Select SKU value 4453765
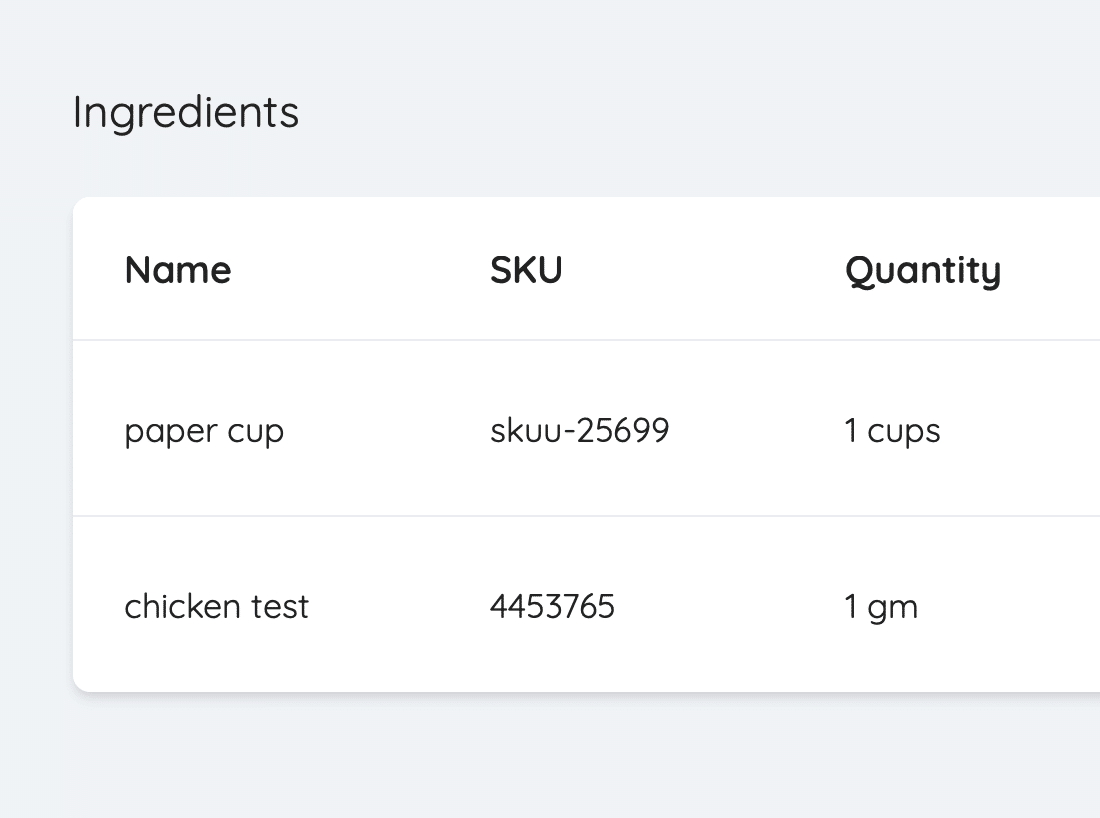Screen dimensions: 1100x818 tap(551, 606)
